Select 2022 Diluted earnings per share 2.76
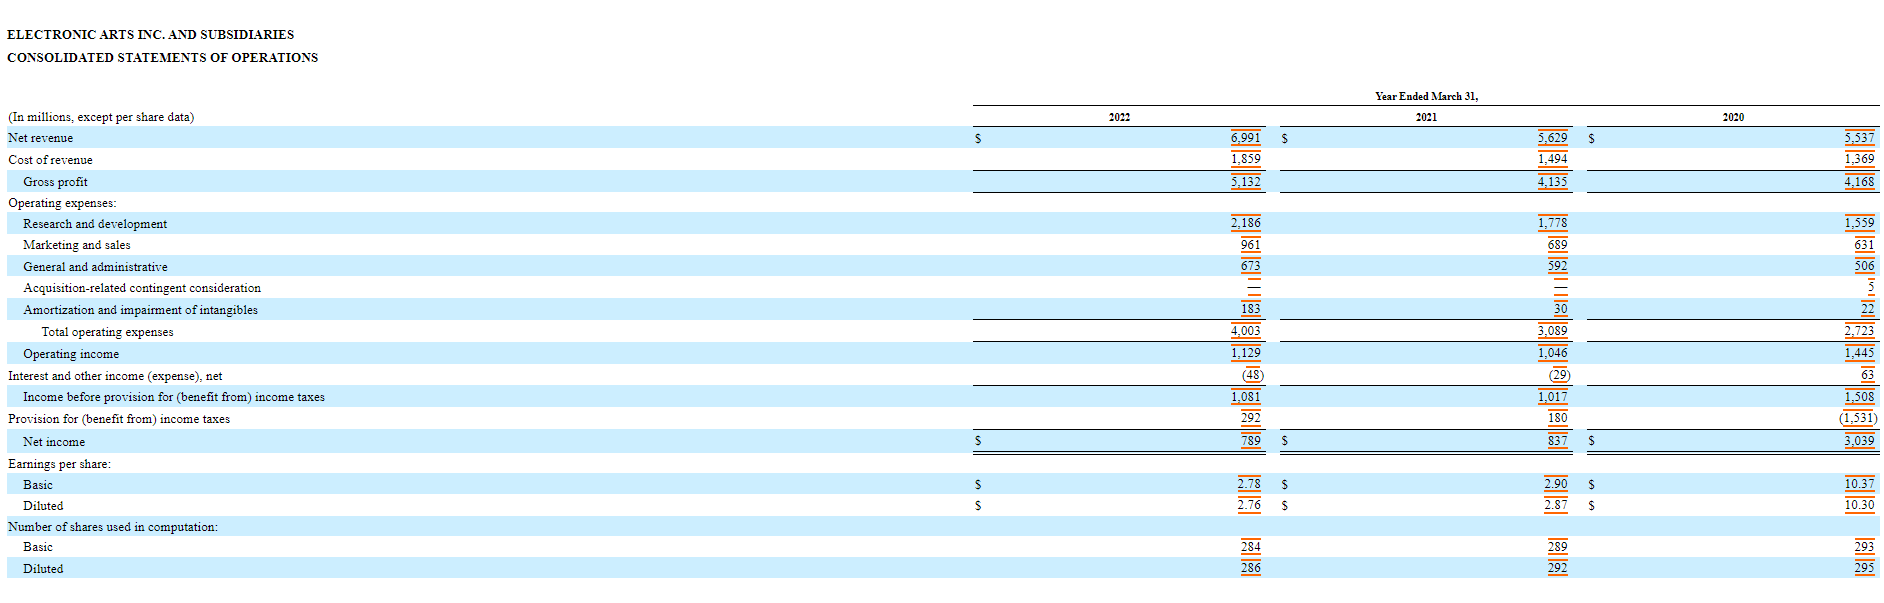 [x=1249, y=505]
